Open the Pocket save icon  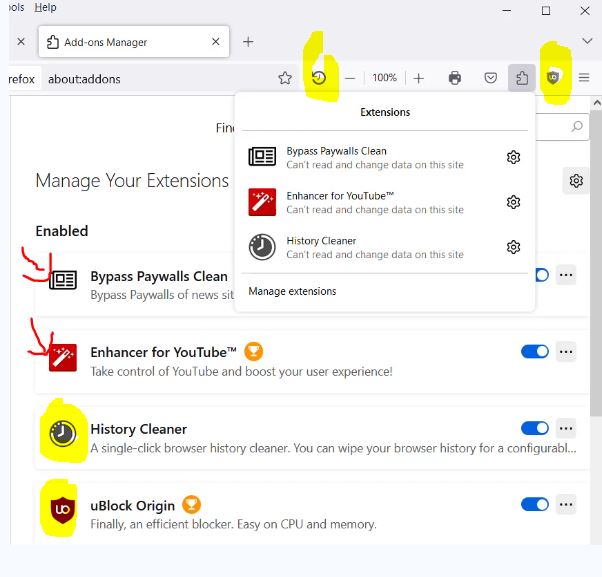tap(490, 78)
